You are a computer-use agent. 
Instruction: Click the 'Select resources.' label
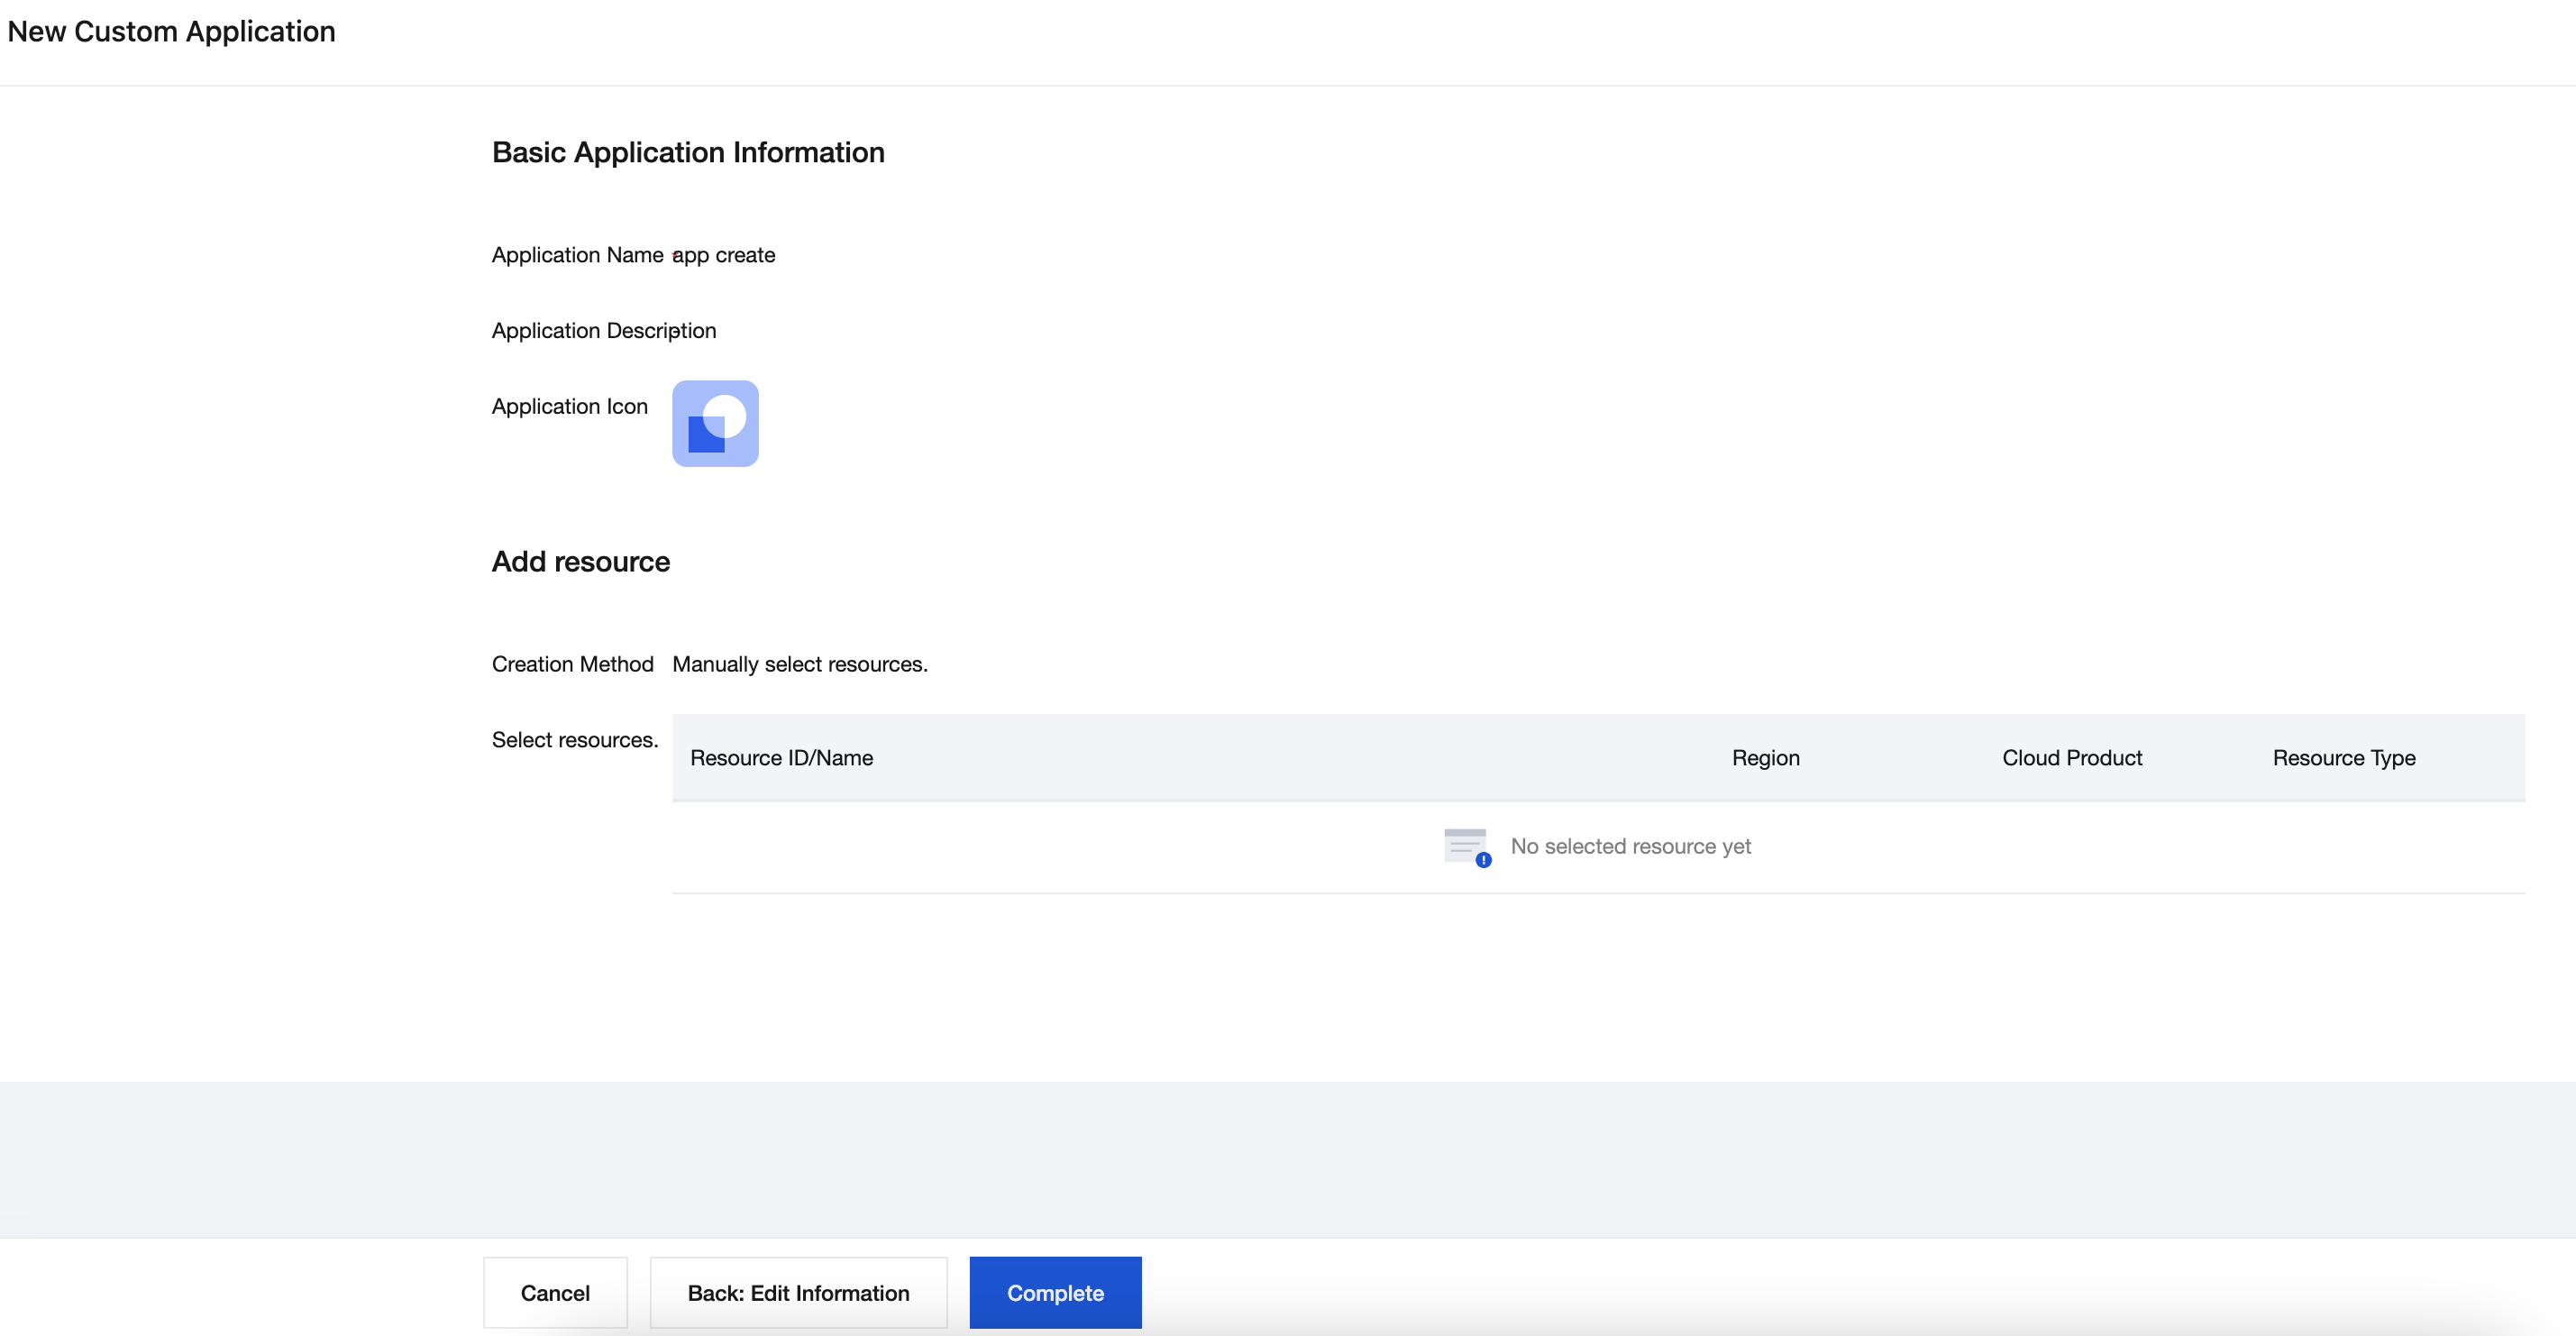point(574,740)
